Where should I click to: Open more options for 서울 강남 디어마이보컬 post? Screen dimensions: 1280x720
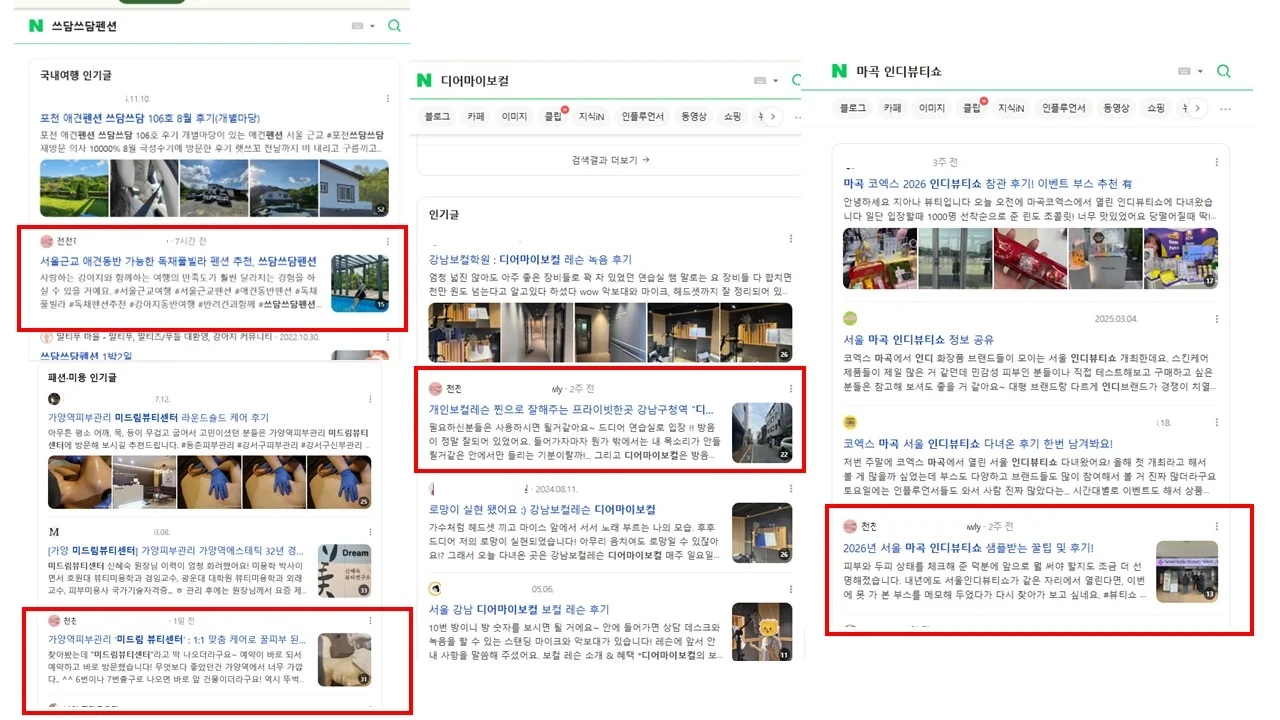791,589
